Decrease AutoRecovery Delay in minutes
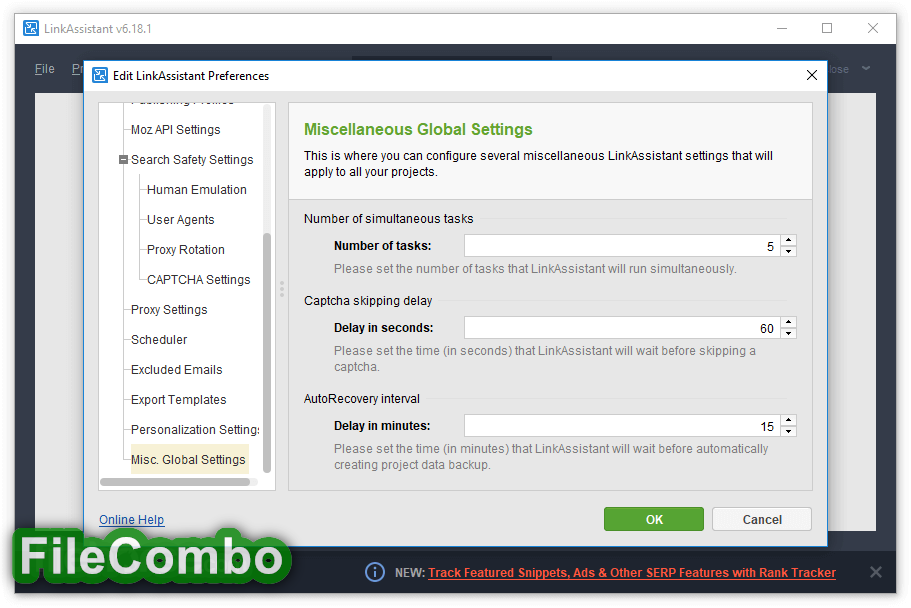The height and width of the screenshot is (608, 911). [x=788, y=431]
